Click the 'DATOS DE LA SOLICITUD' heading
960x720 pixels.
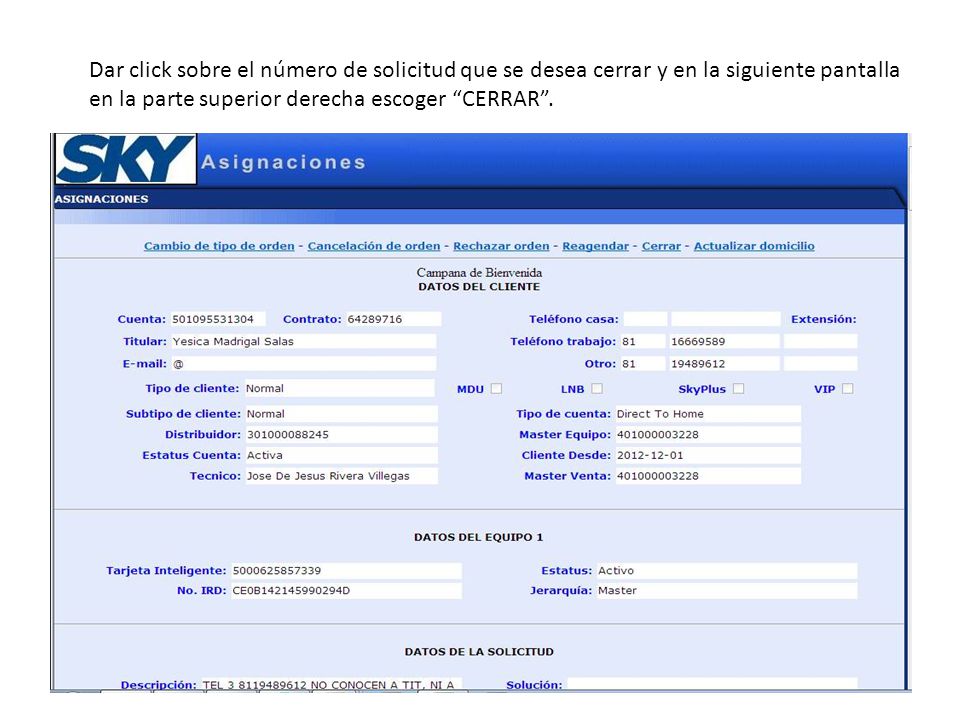(x=479, y=652)
